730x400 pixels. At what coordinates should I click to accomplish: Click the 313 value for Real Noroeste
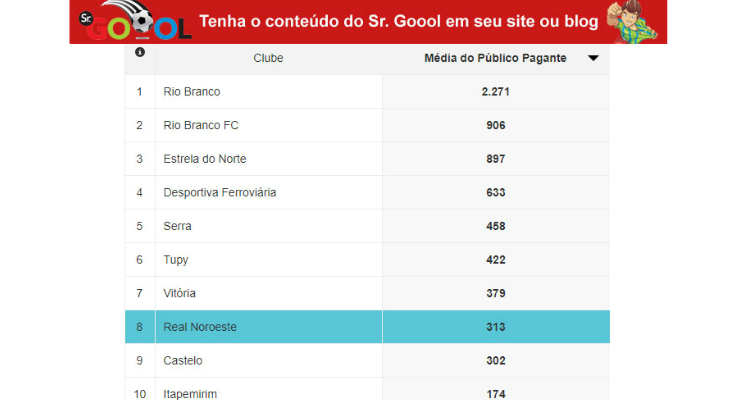496,327
